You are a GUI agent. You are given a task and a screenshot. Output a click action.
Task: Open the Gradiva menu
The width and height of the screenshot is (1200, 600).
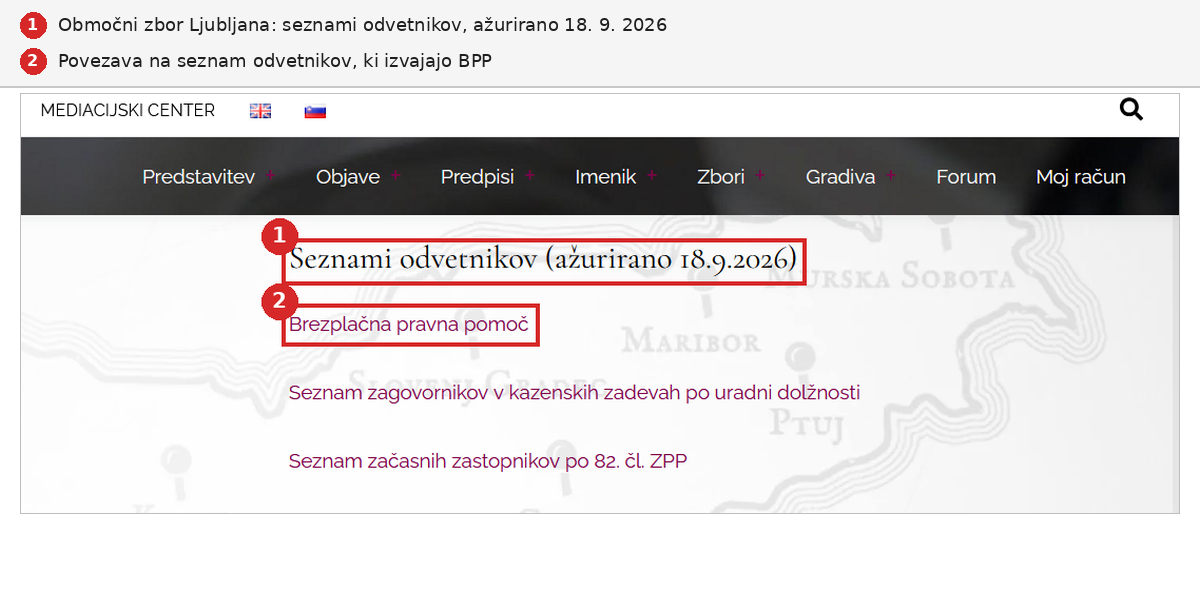coord(841,177)
